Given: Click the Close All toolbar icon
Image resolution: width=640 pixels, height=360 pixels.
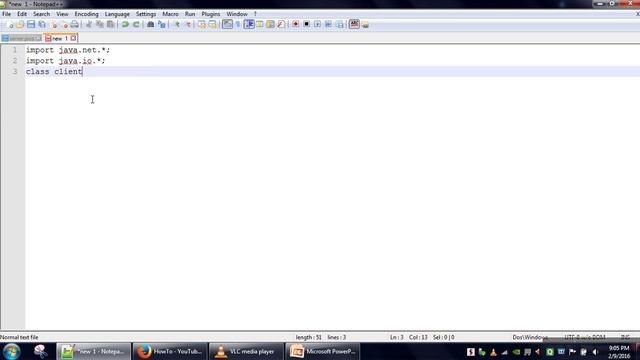Looking at the screenshot, I should pyautogui.click(x=64, y=25).
